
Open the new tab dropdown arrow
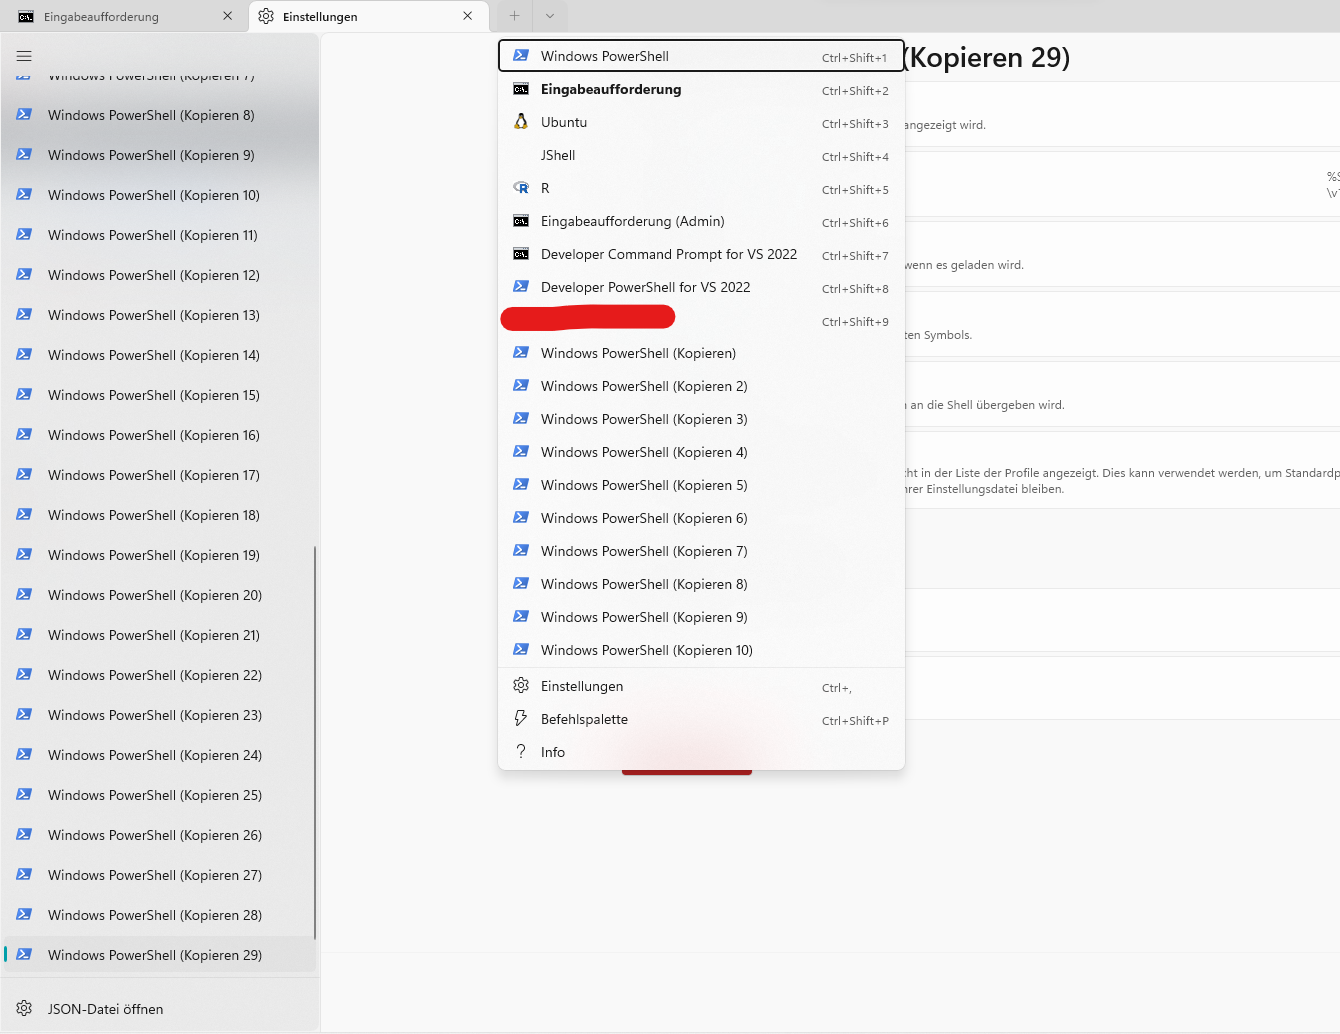pyautogui.click(x=550, y=16)
